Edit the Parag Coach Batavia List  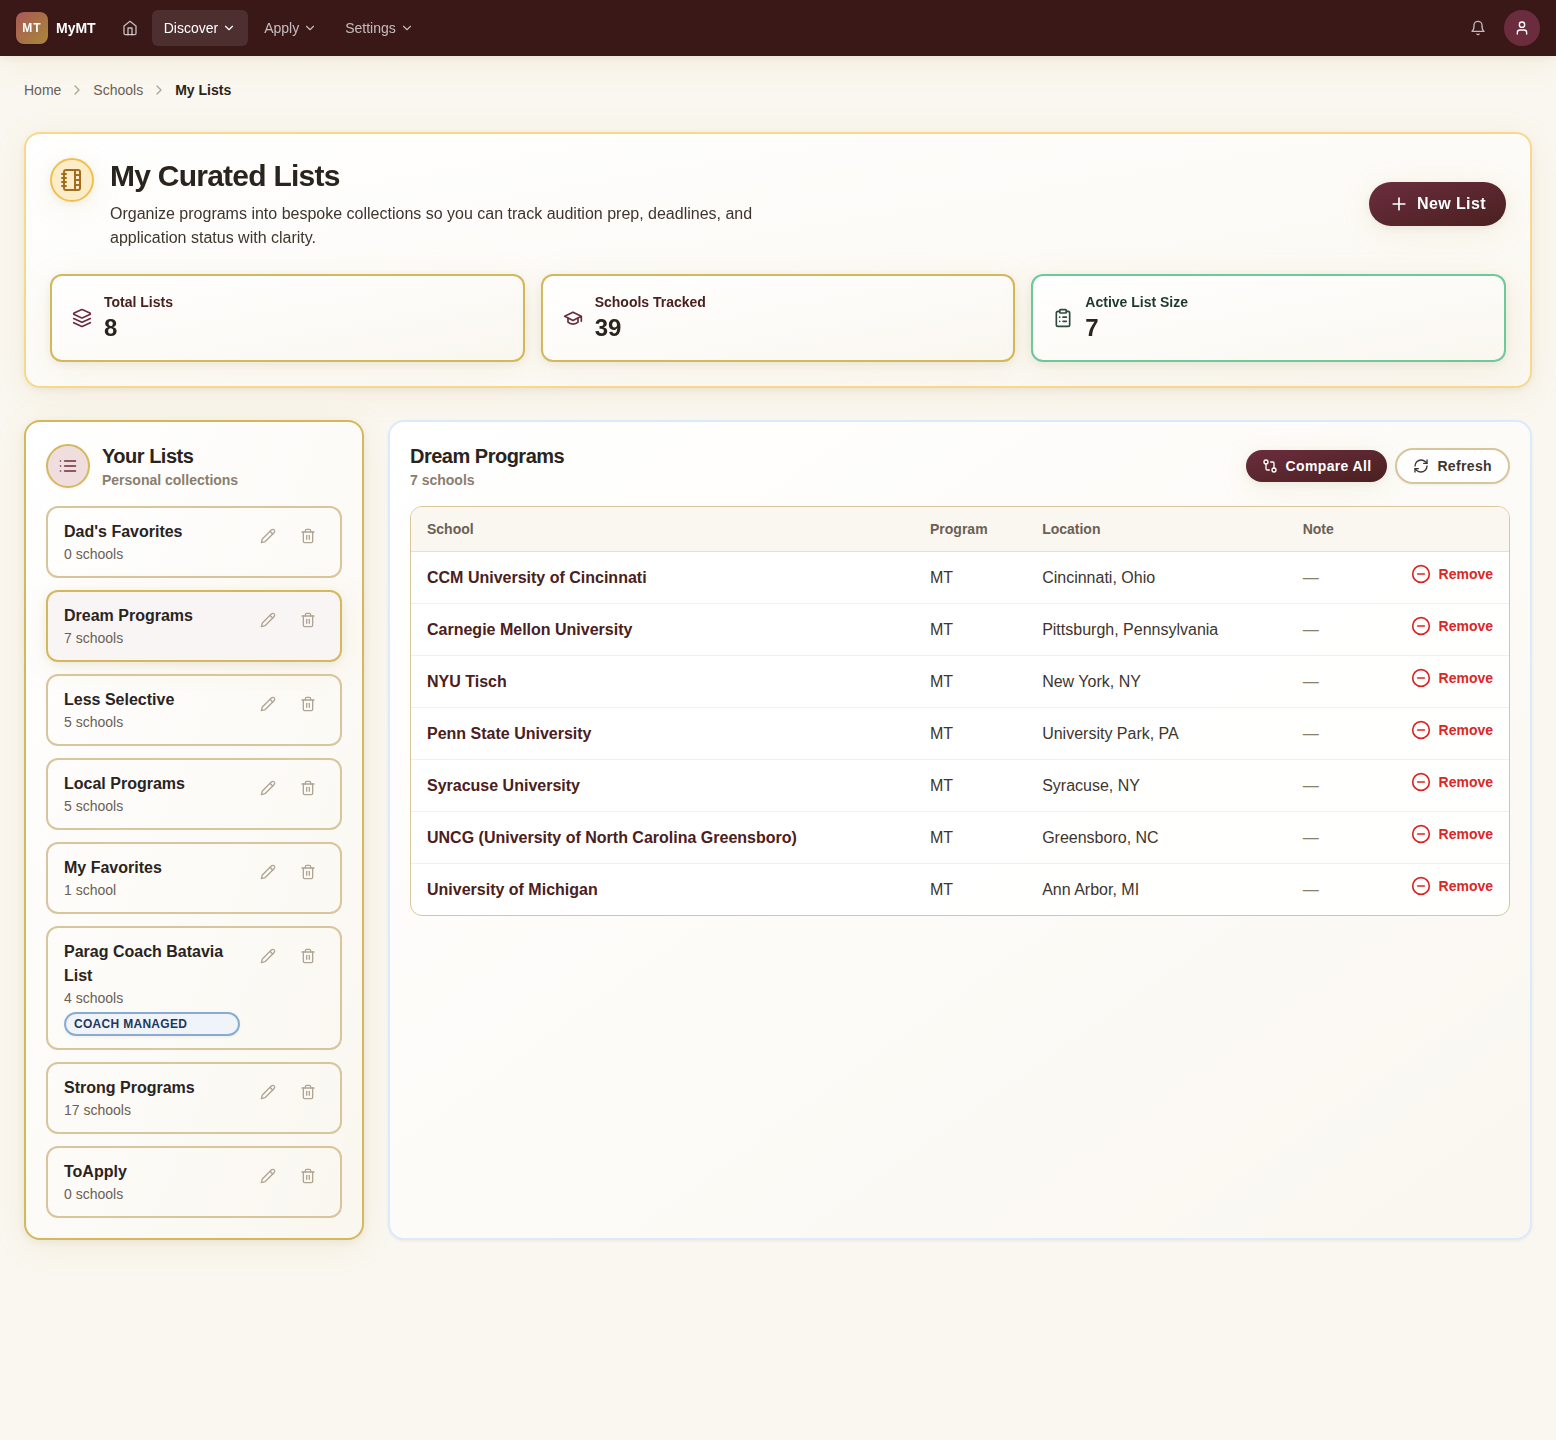click(268, 956)
